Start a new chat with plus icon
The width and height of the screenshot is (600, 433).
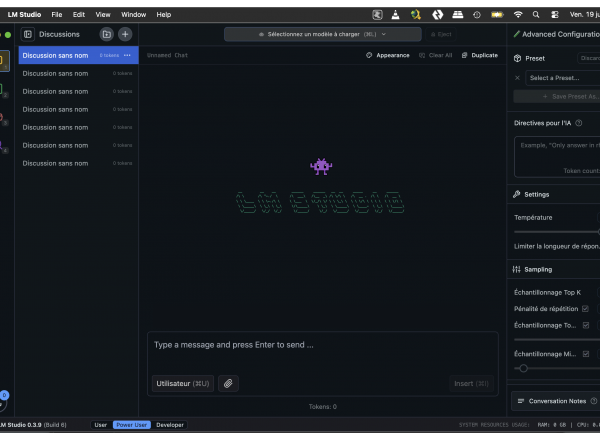tap(125, 34)
